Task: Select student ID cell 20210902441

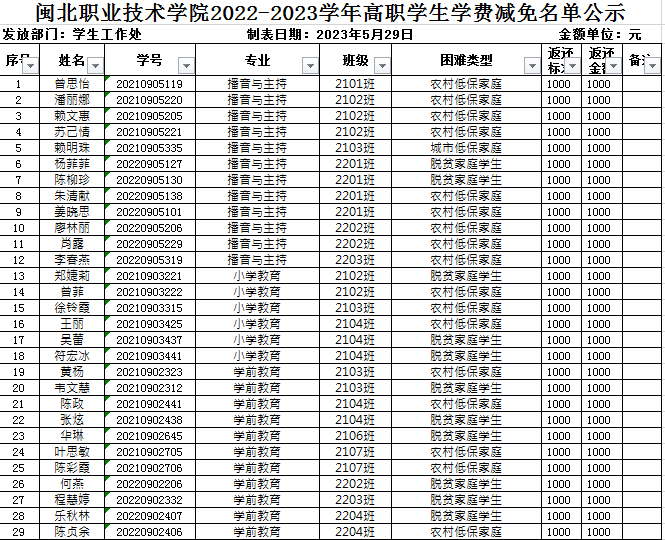Action: pos(150,403)
